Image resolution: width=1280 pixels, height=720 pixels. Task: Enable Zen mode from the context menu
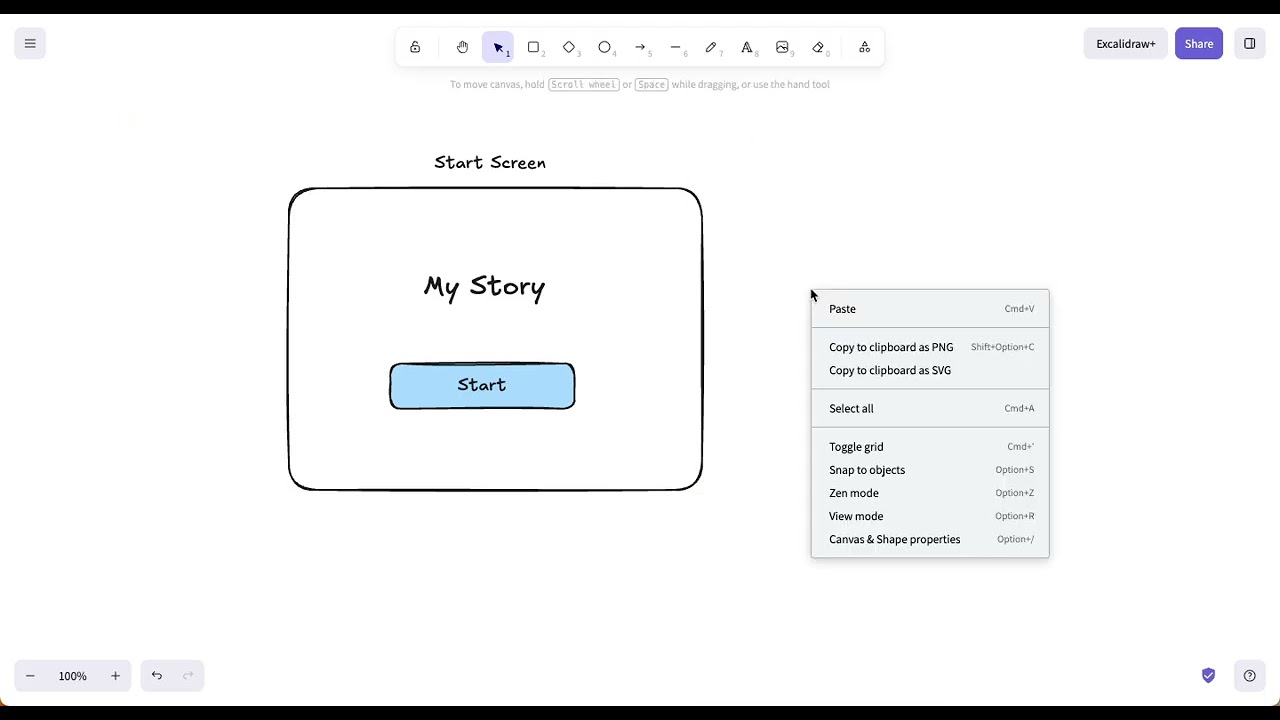(930, 493)
